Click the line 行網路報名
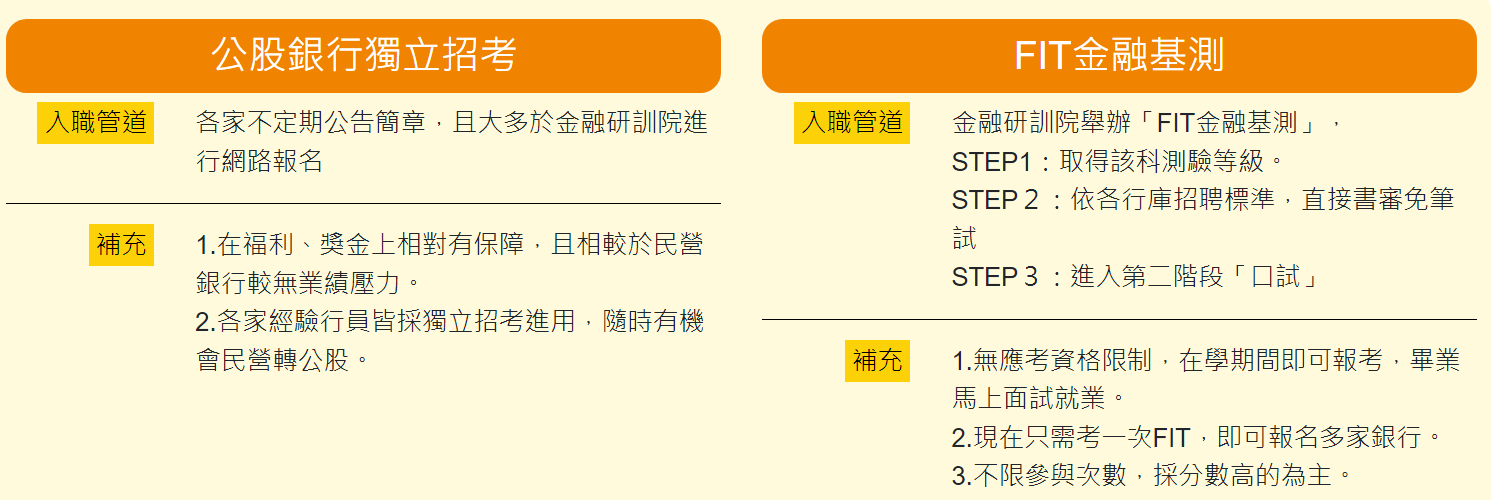Viewport: 1491px width, 500px height. [x=260, y=161]
